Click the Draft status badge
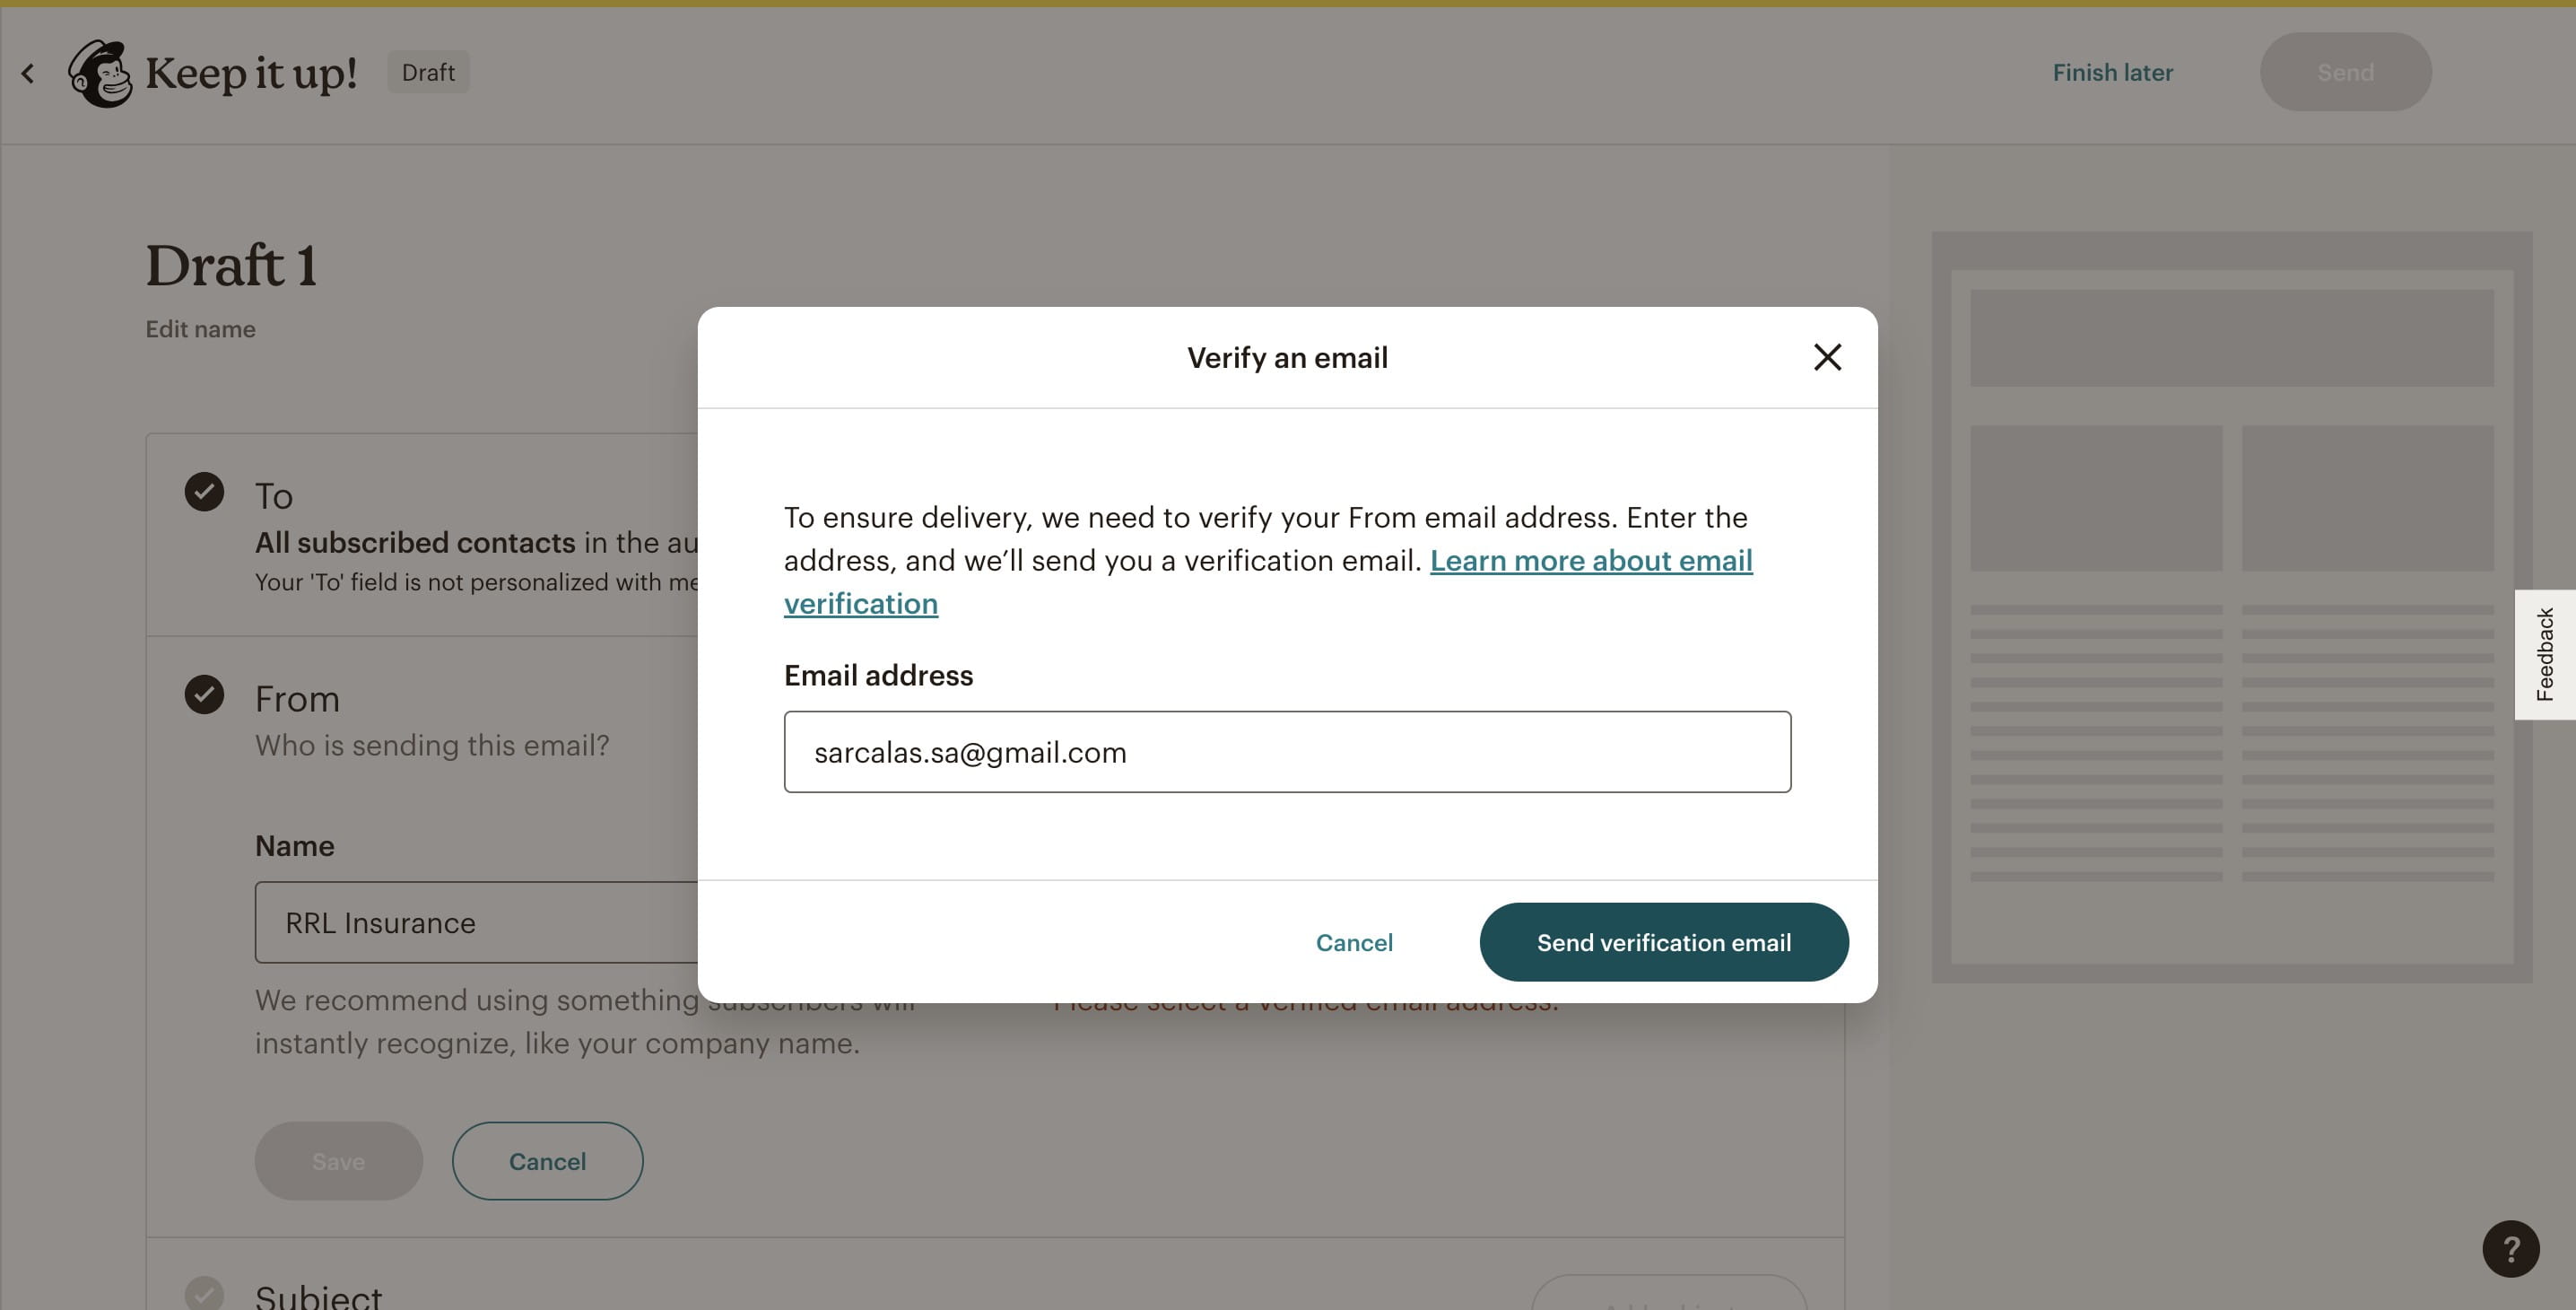 coord(428,72)
